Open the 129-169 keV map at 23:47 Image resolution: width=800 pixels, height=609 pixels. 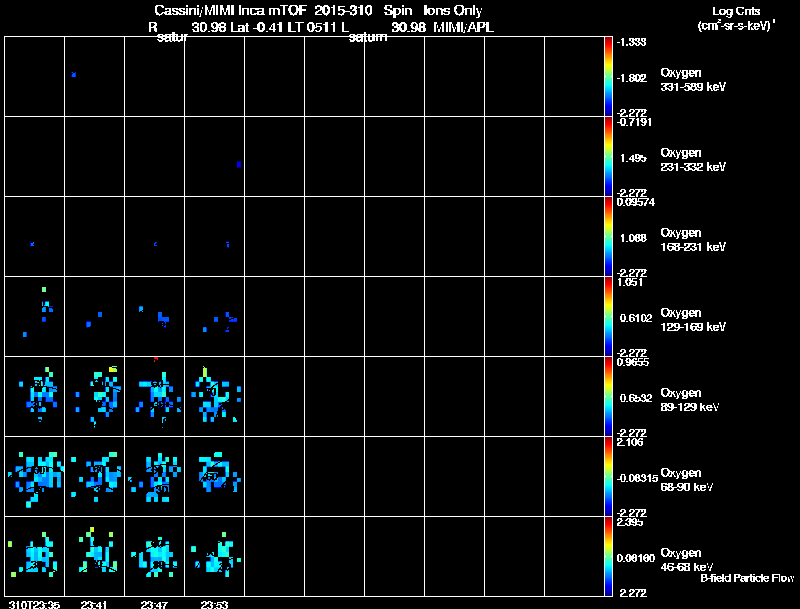155,316
